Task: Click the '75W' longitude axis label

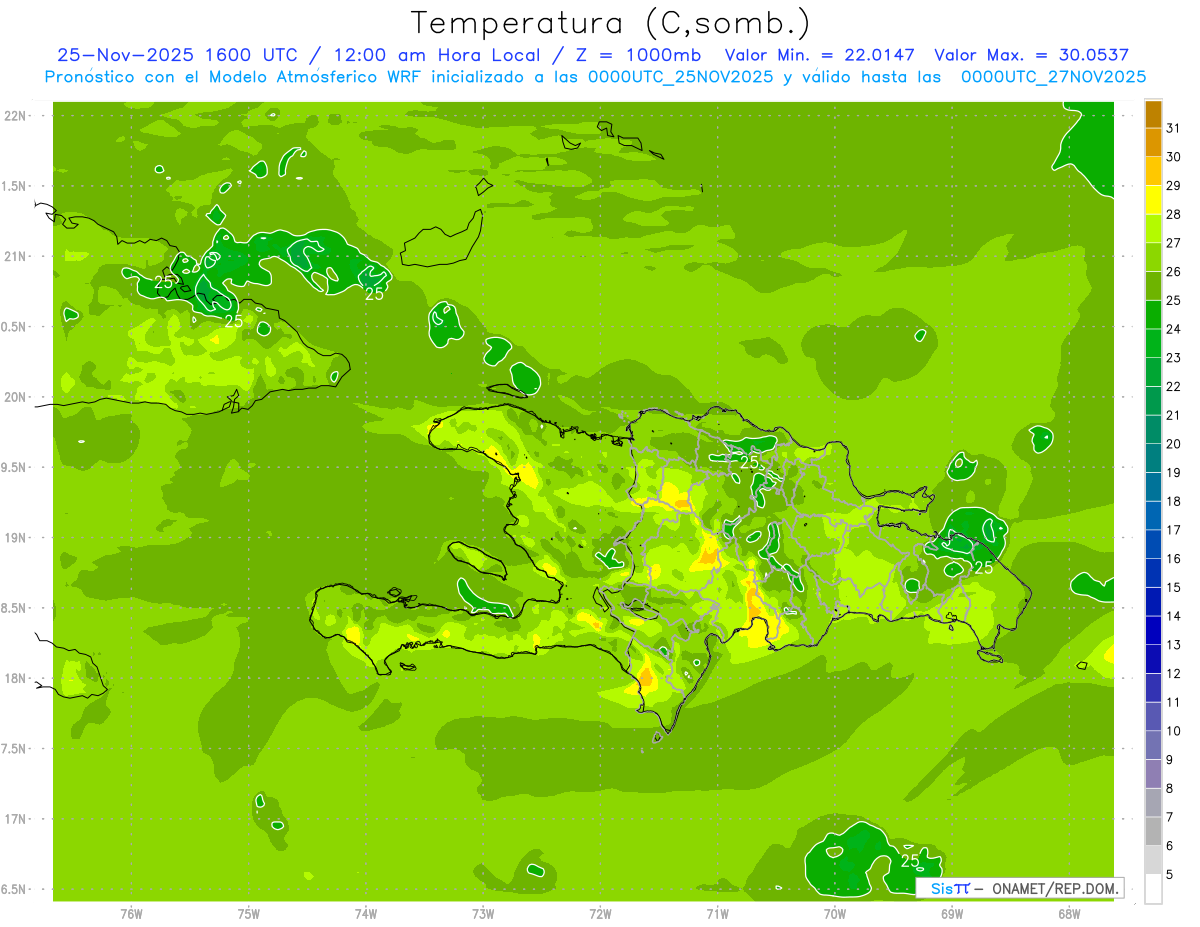Action: [x=249, y=914]
